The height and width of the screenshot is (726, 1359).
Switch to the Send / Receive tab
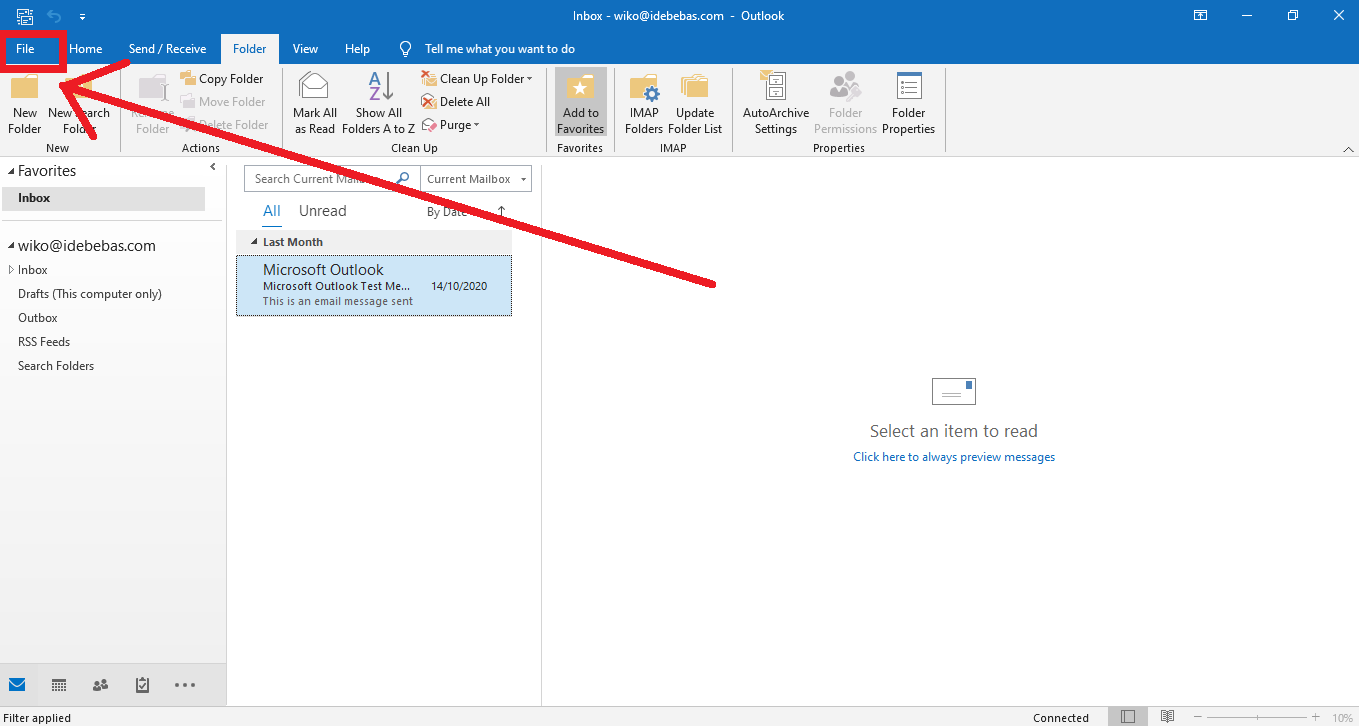coord(167,48)
